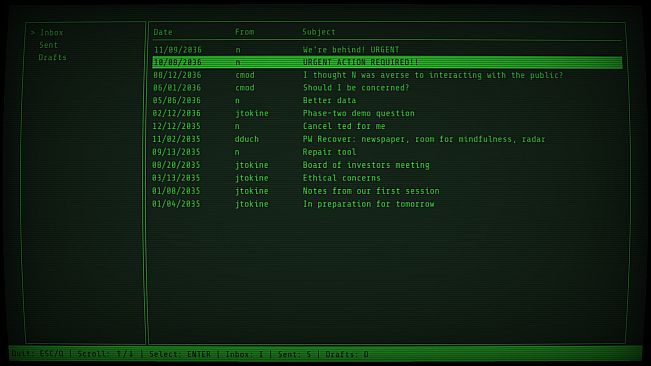The width and height of the screenshot is (651, 366).
Task: Open the Inbox folder
Action: (51, 32)
